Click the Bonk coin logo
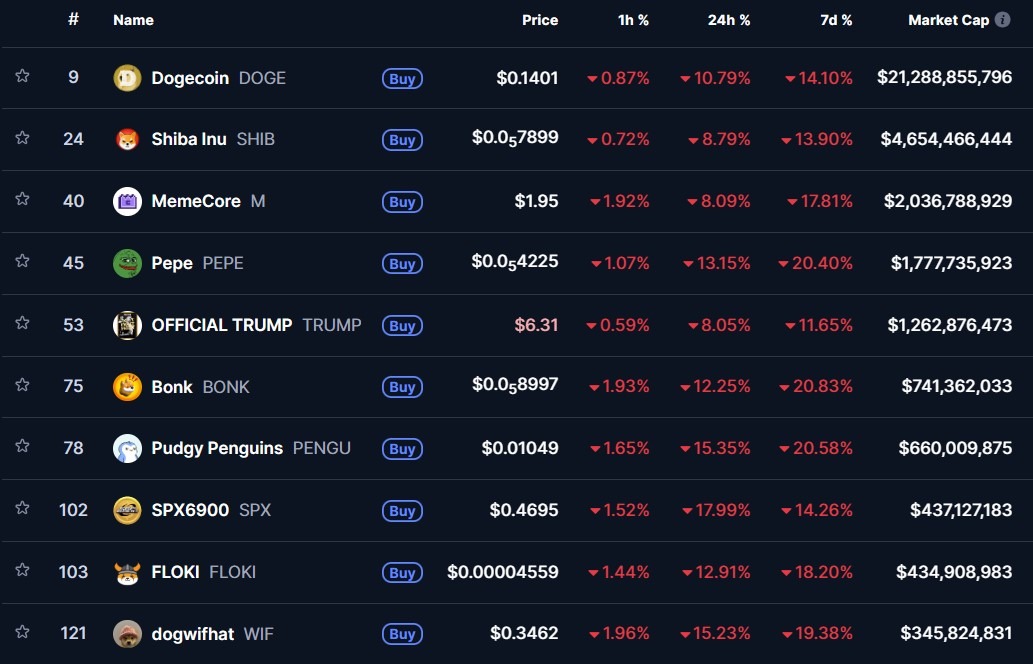The image size is (1033, 664). pyautogui.click(x=127, y=387)
